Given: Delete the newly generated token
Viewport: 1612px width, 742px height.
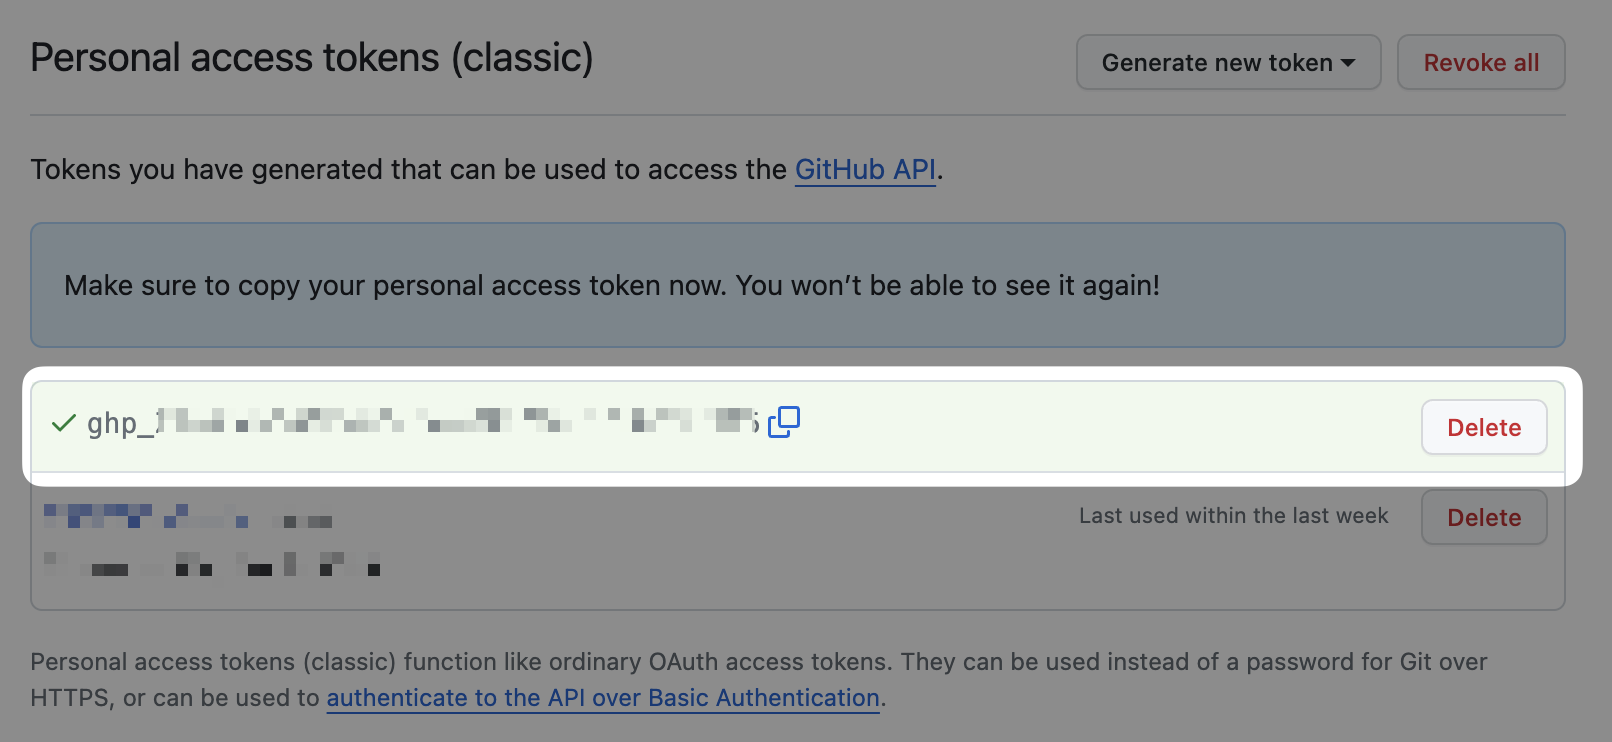Looking at the screenshot, I should coord(1484,427).
